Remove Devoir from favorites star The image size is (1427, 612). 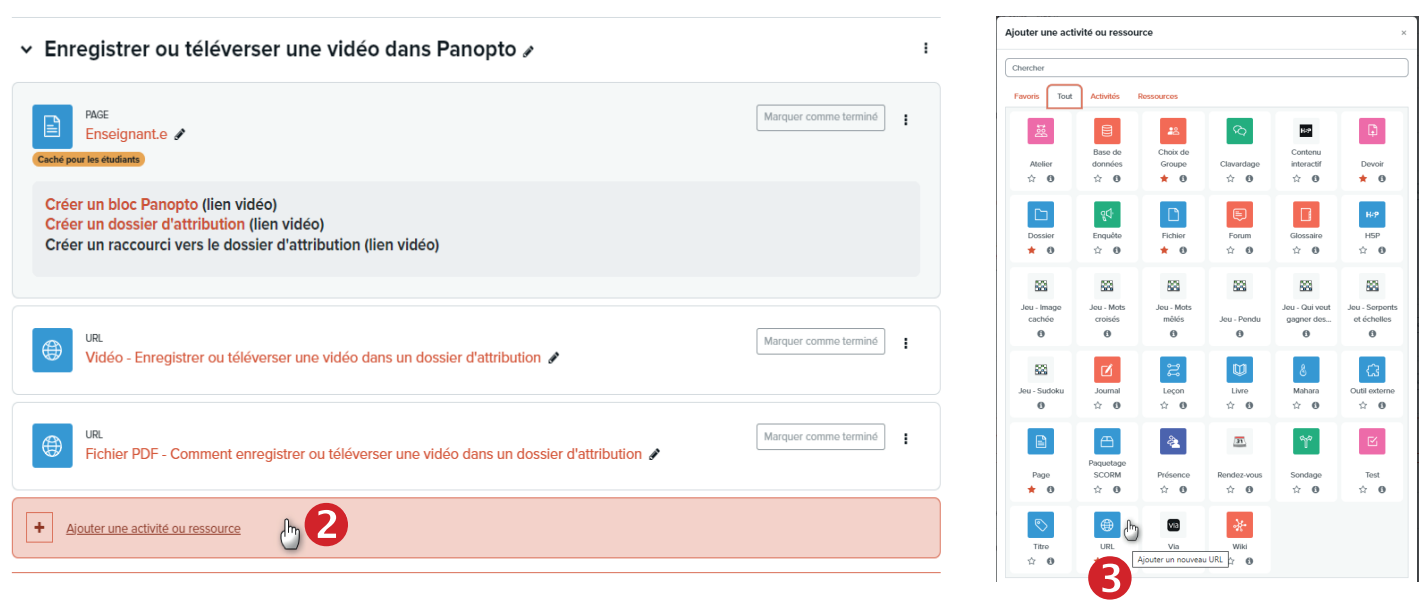(x=1362, y=178)
